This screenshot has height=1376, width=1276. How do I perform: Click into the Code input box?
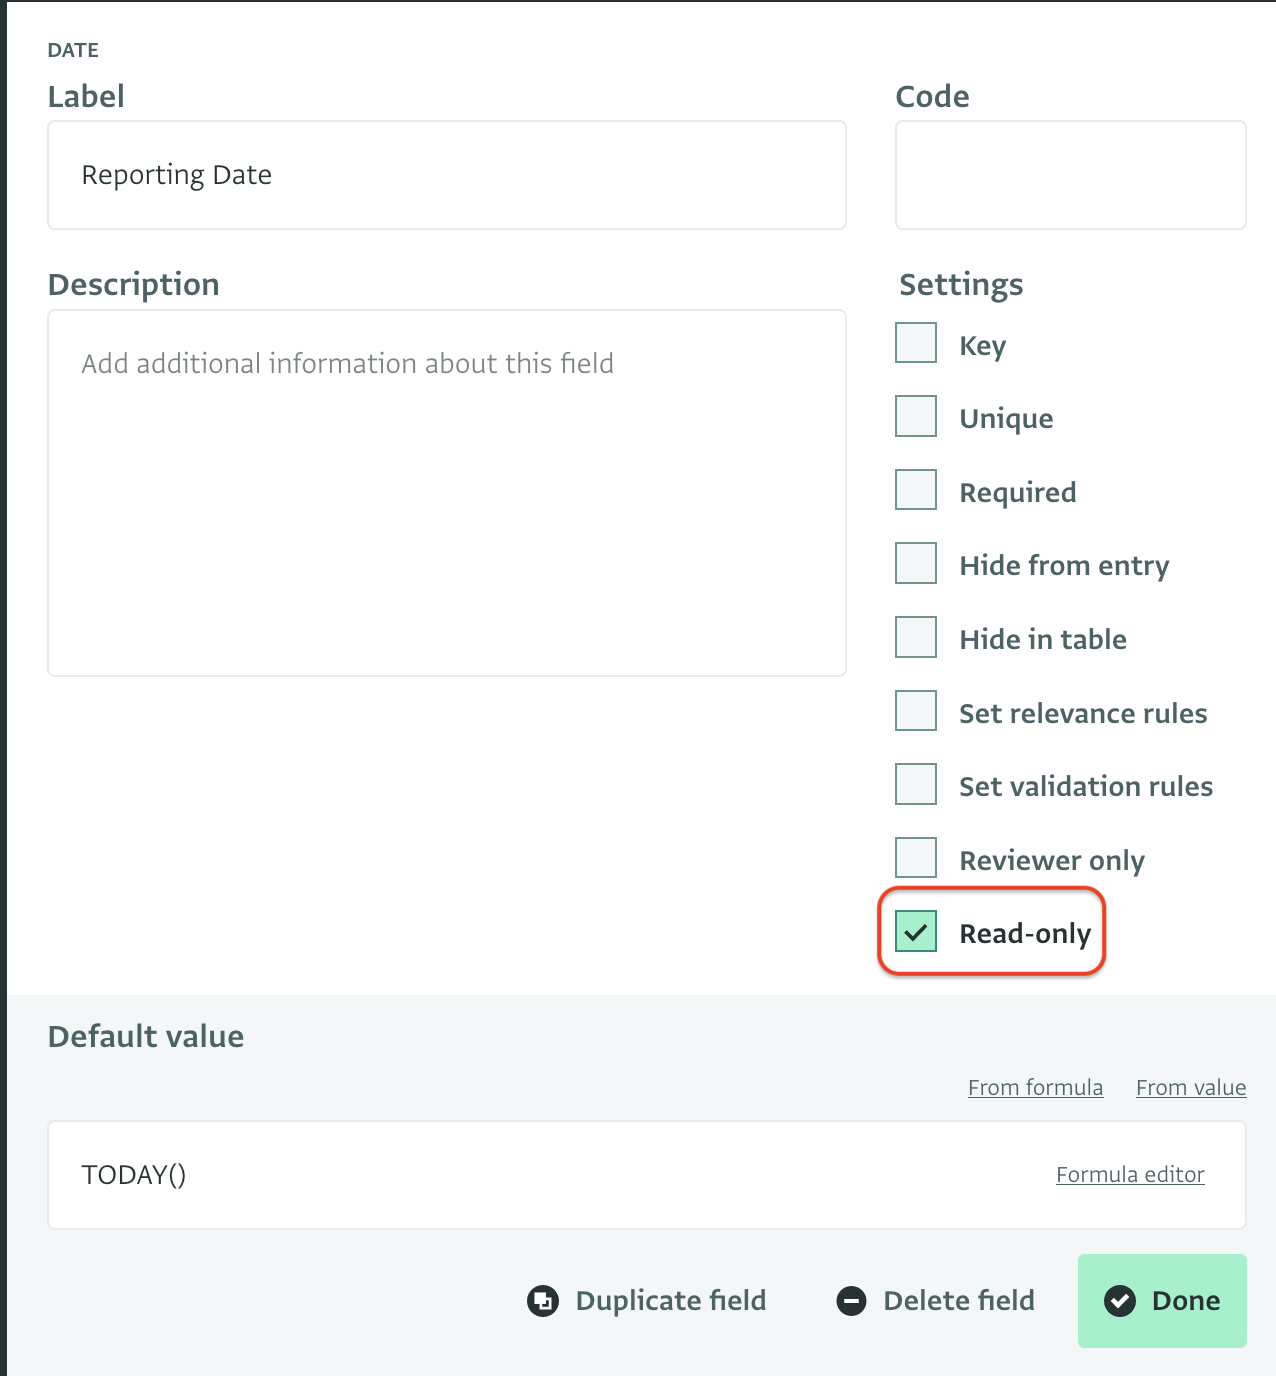(1070, 175)
